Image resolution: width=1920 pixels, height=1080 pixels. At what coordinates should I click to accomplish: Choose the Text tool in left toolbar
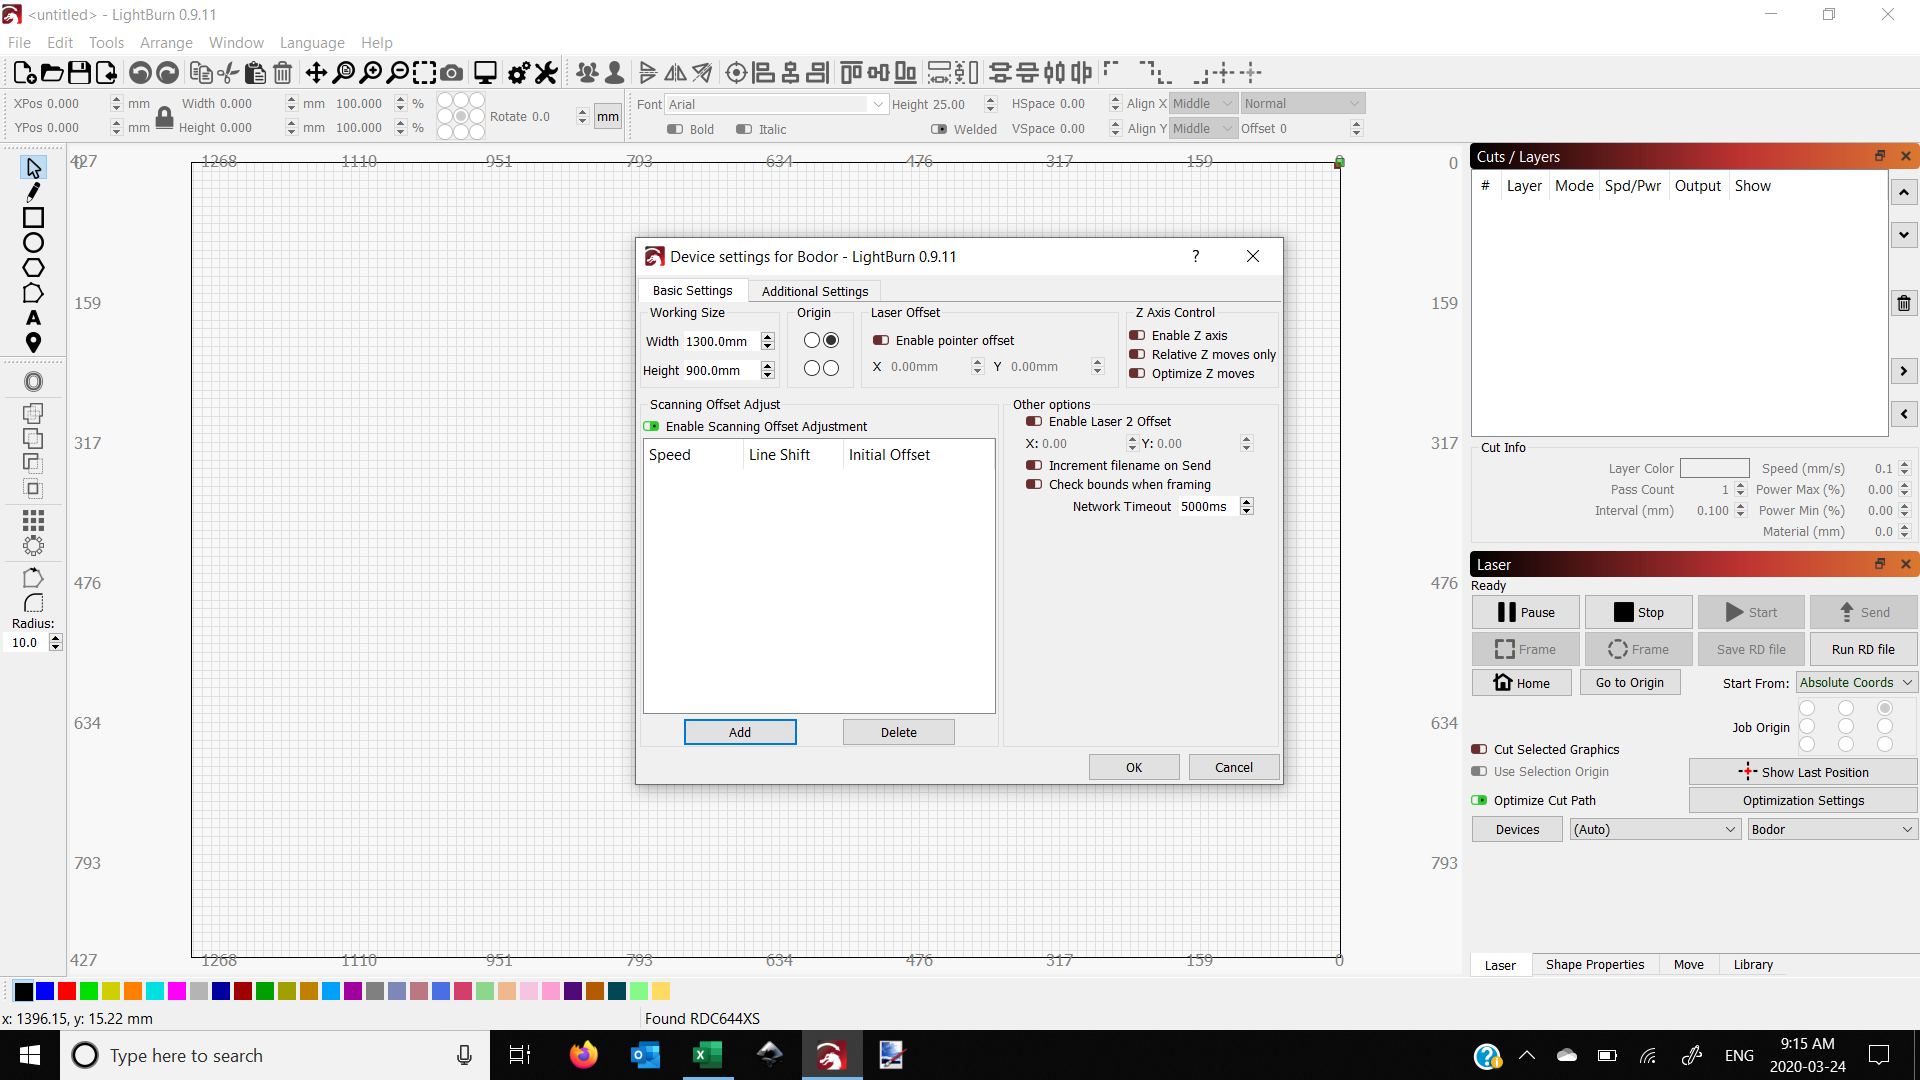(33, 317)
